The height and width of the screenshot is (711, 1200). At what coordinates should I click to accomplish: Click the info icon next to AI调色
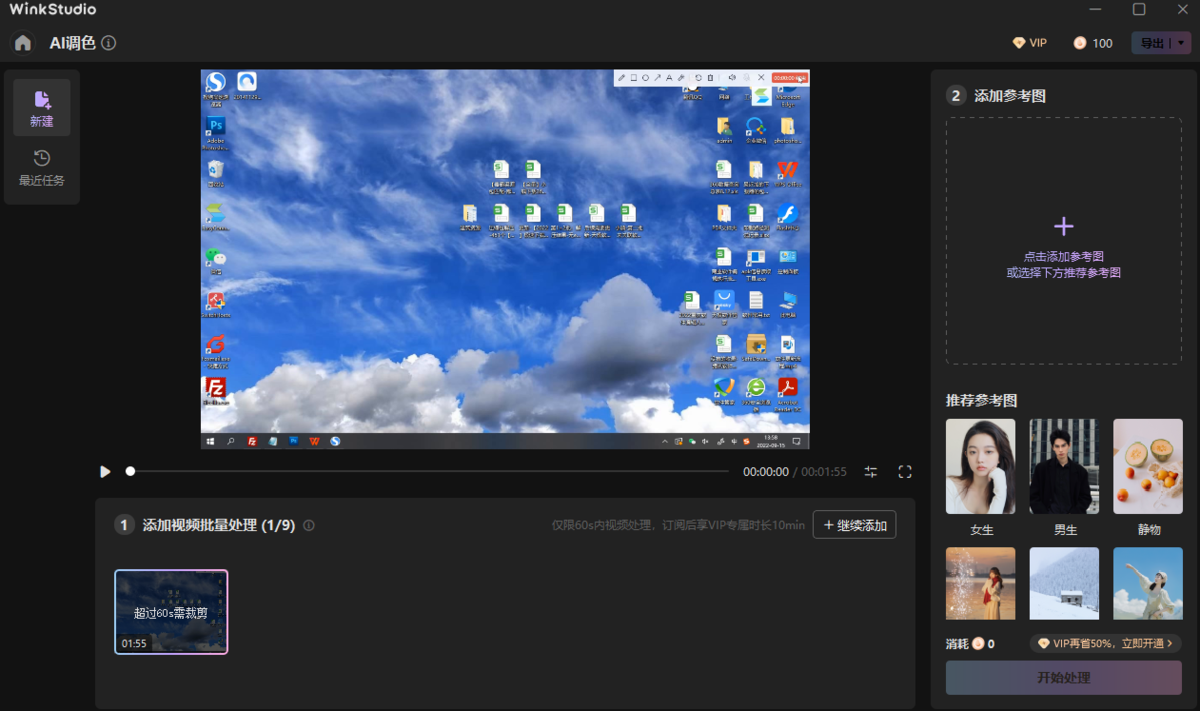109,43
